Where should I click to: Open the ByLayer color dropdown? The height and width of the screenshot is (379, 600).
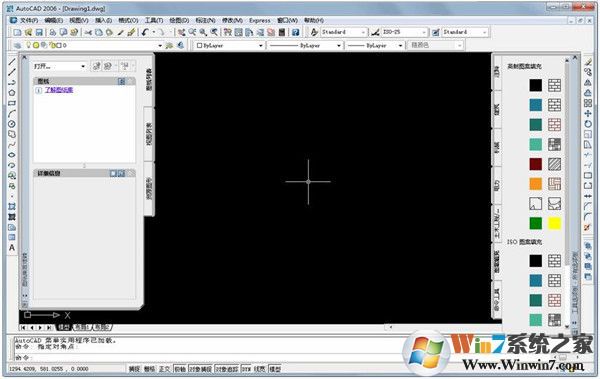[x=261, y=46]
